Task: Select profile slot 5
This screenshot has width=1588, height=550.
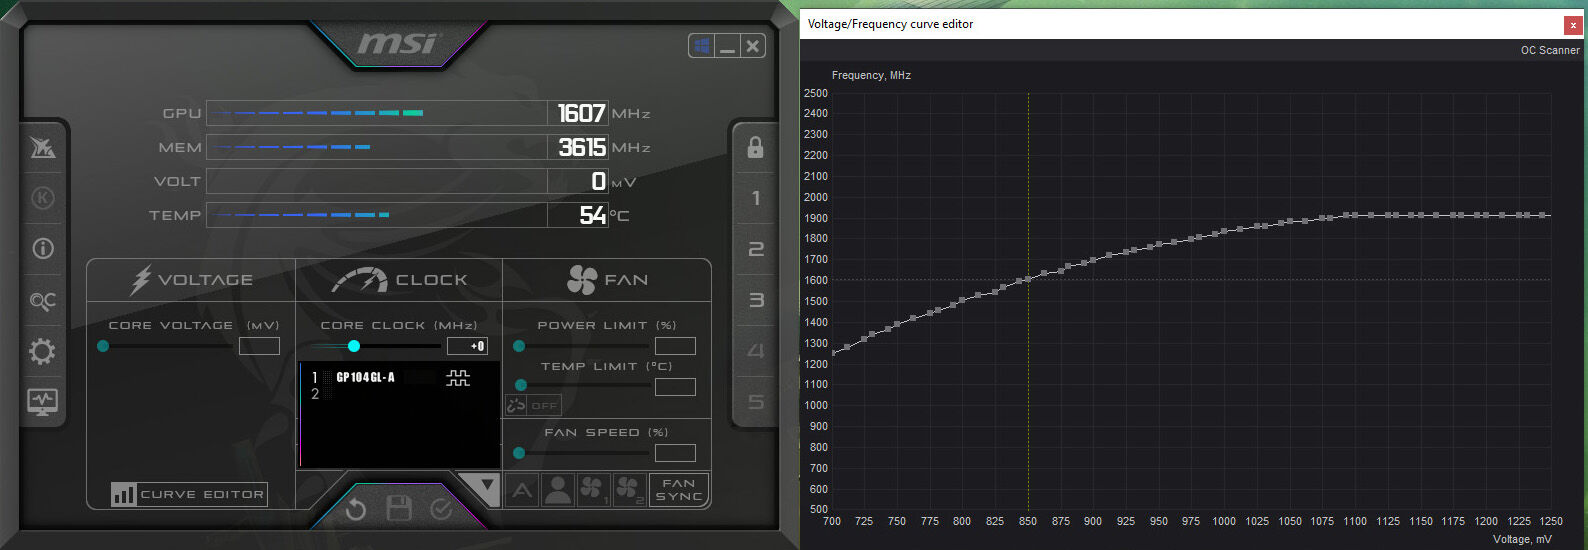Action: point(756,402)
